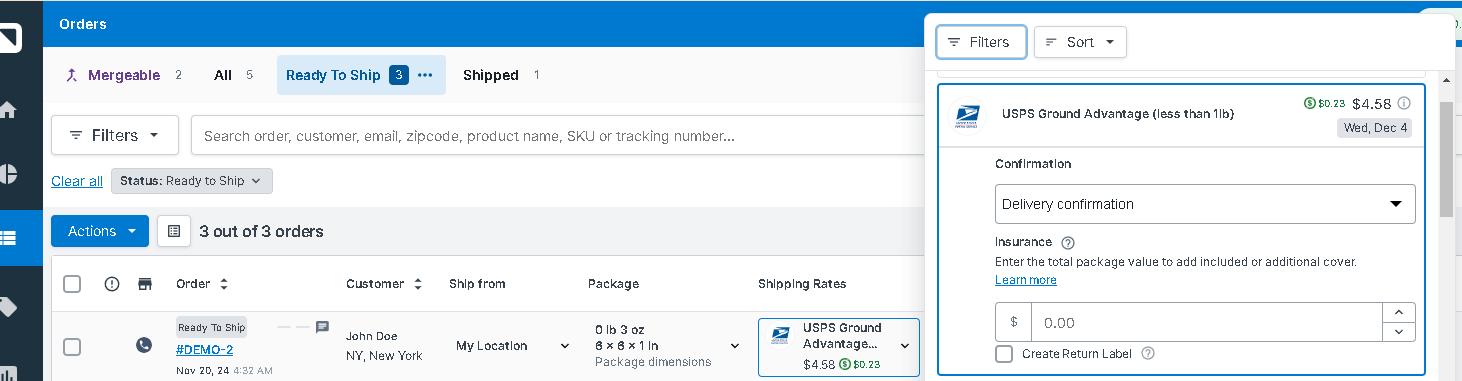Open the analytics pie chart sidebar icon
This screenshot has height=381, width=1462.
point(8,174)
